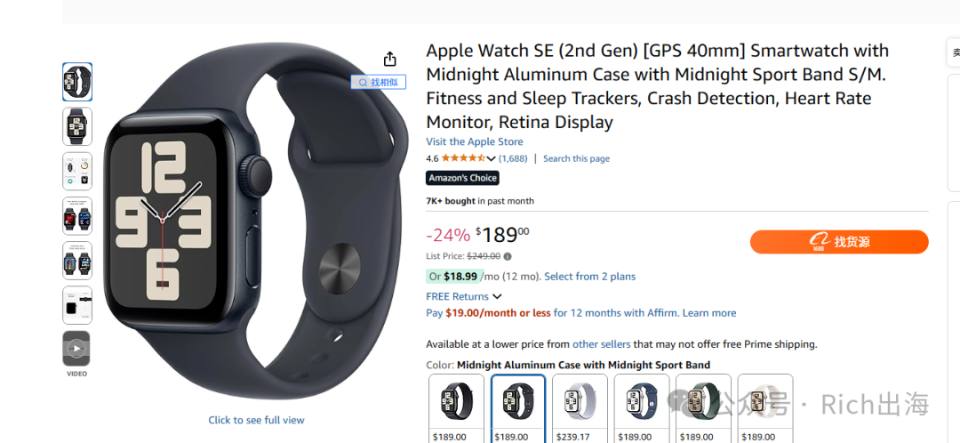Visit the Apple Store link
The width and height of the screenshot is (960, 443).
pos(474,142)
